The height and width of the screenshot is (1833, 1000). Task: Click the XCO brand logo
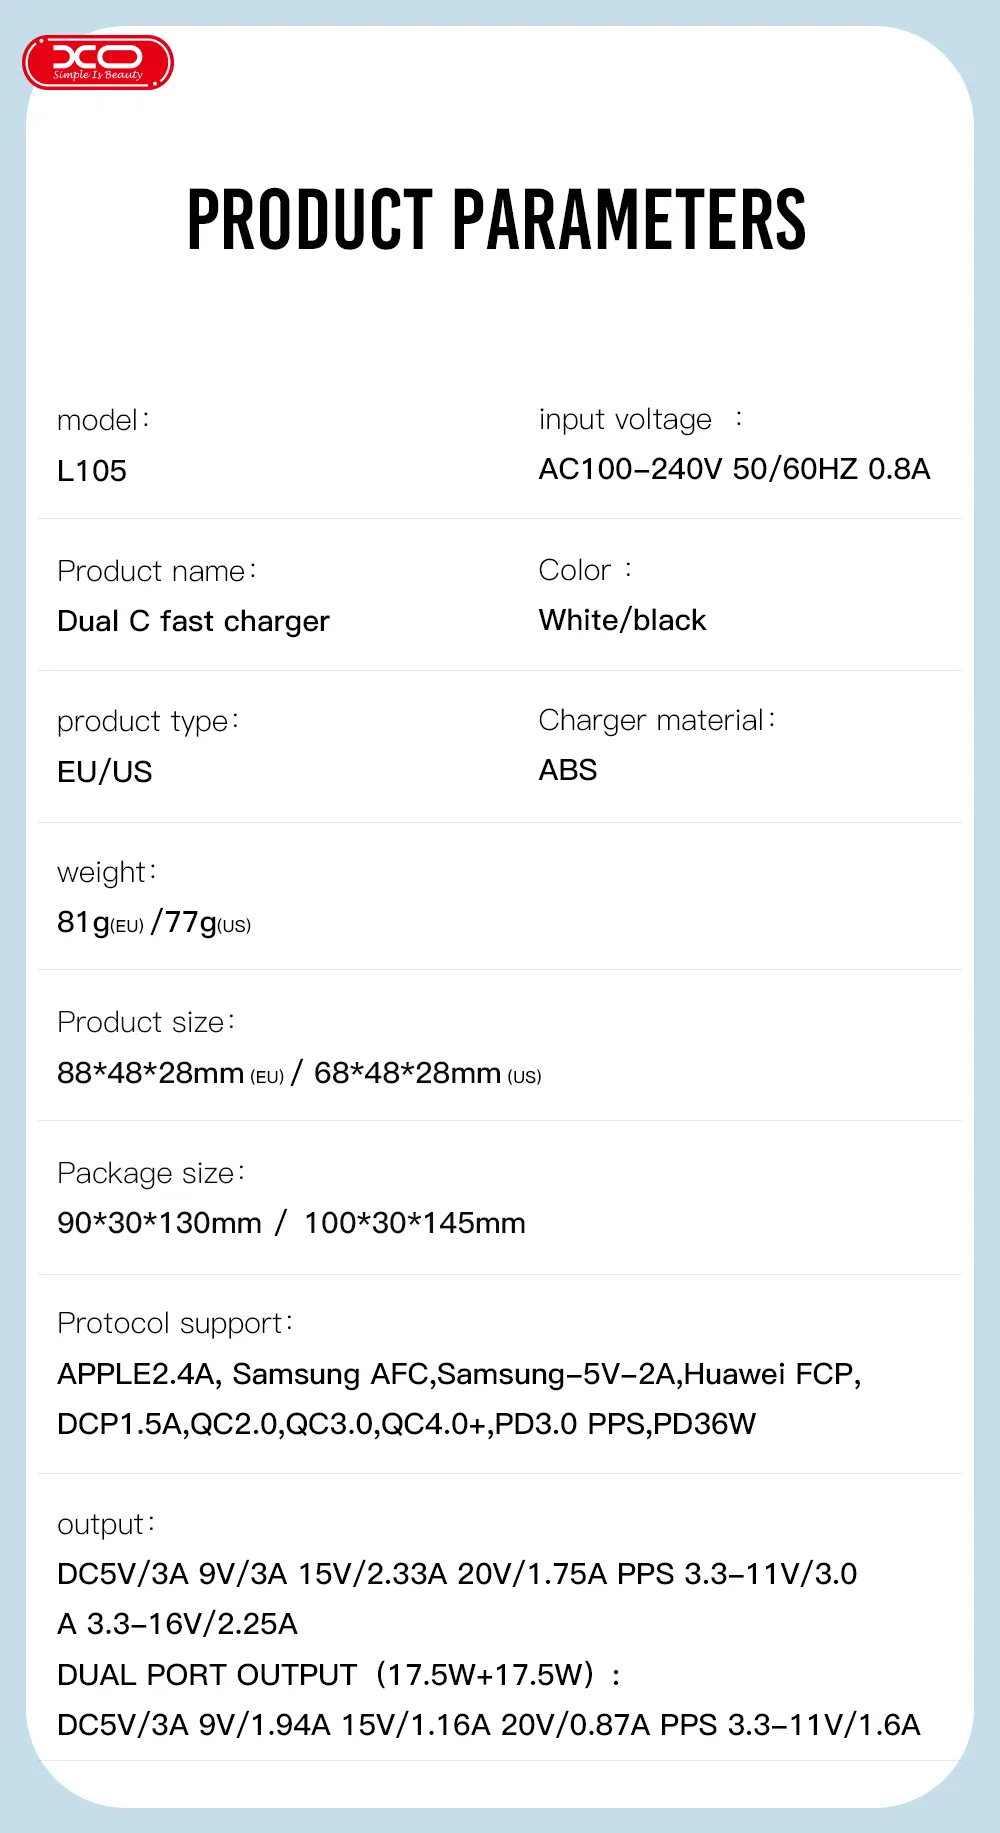98,62
